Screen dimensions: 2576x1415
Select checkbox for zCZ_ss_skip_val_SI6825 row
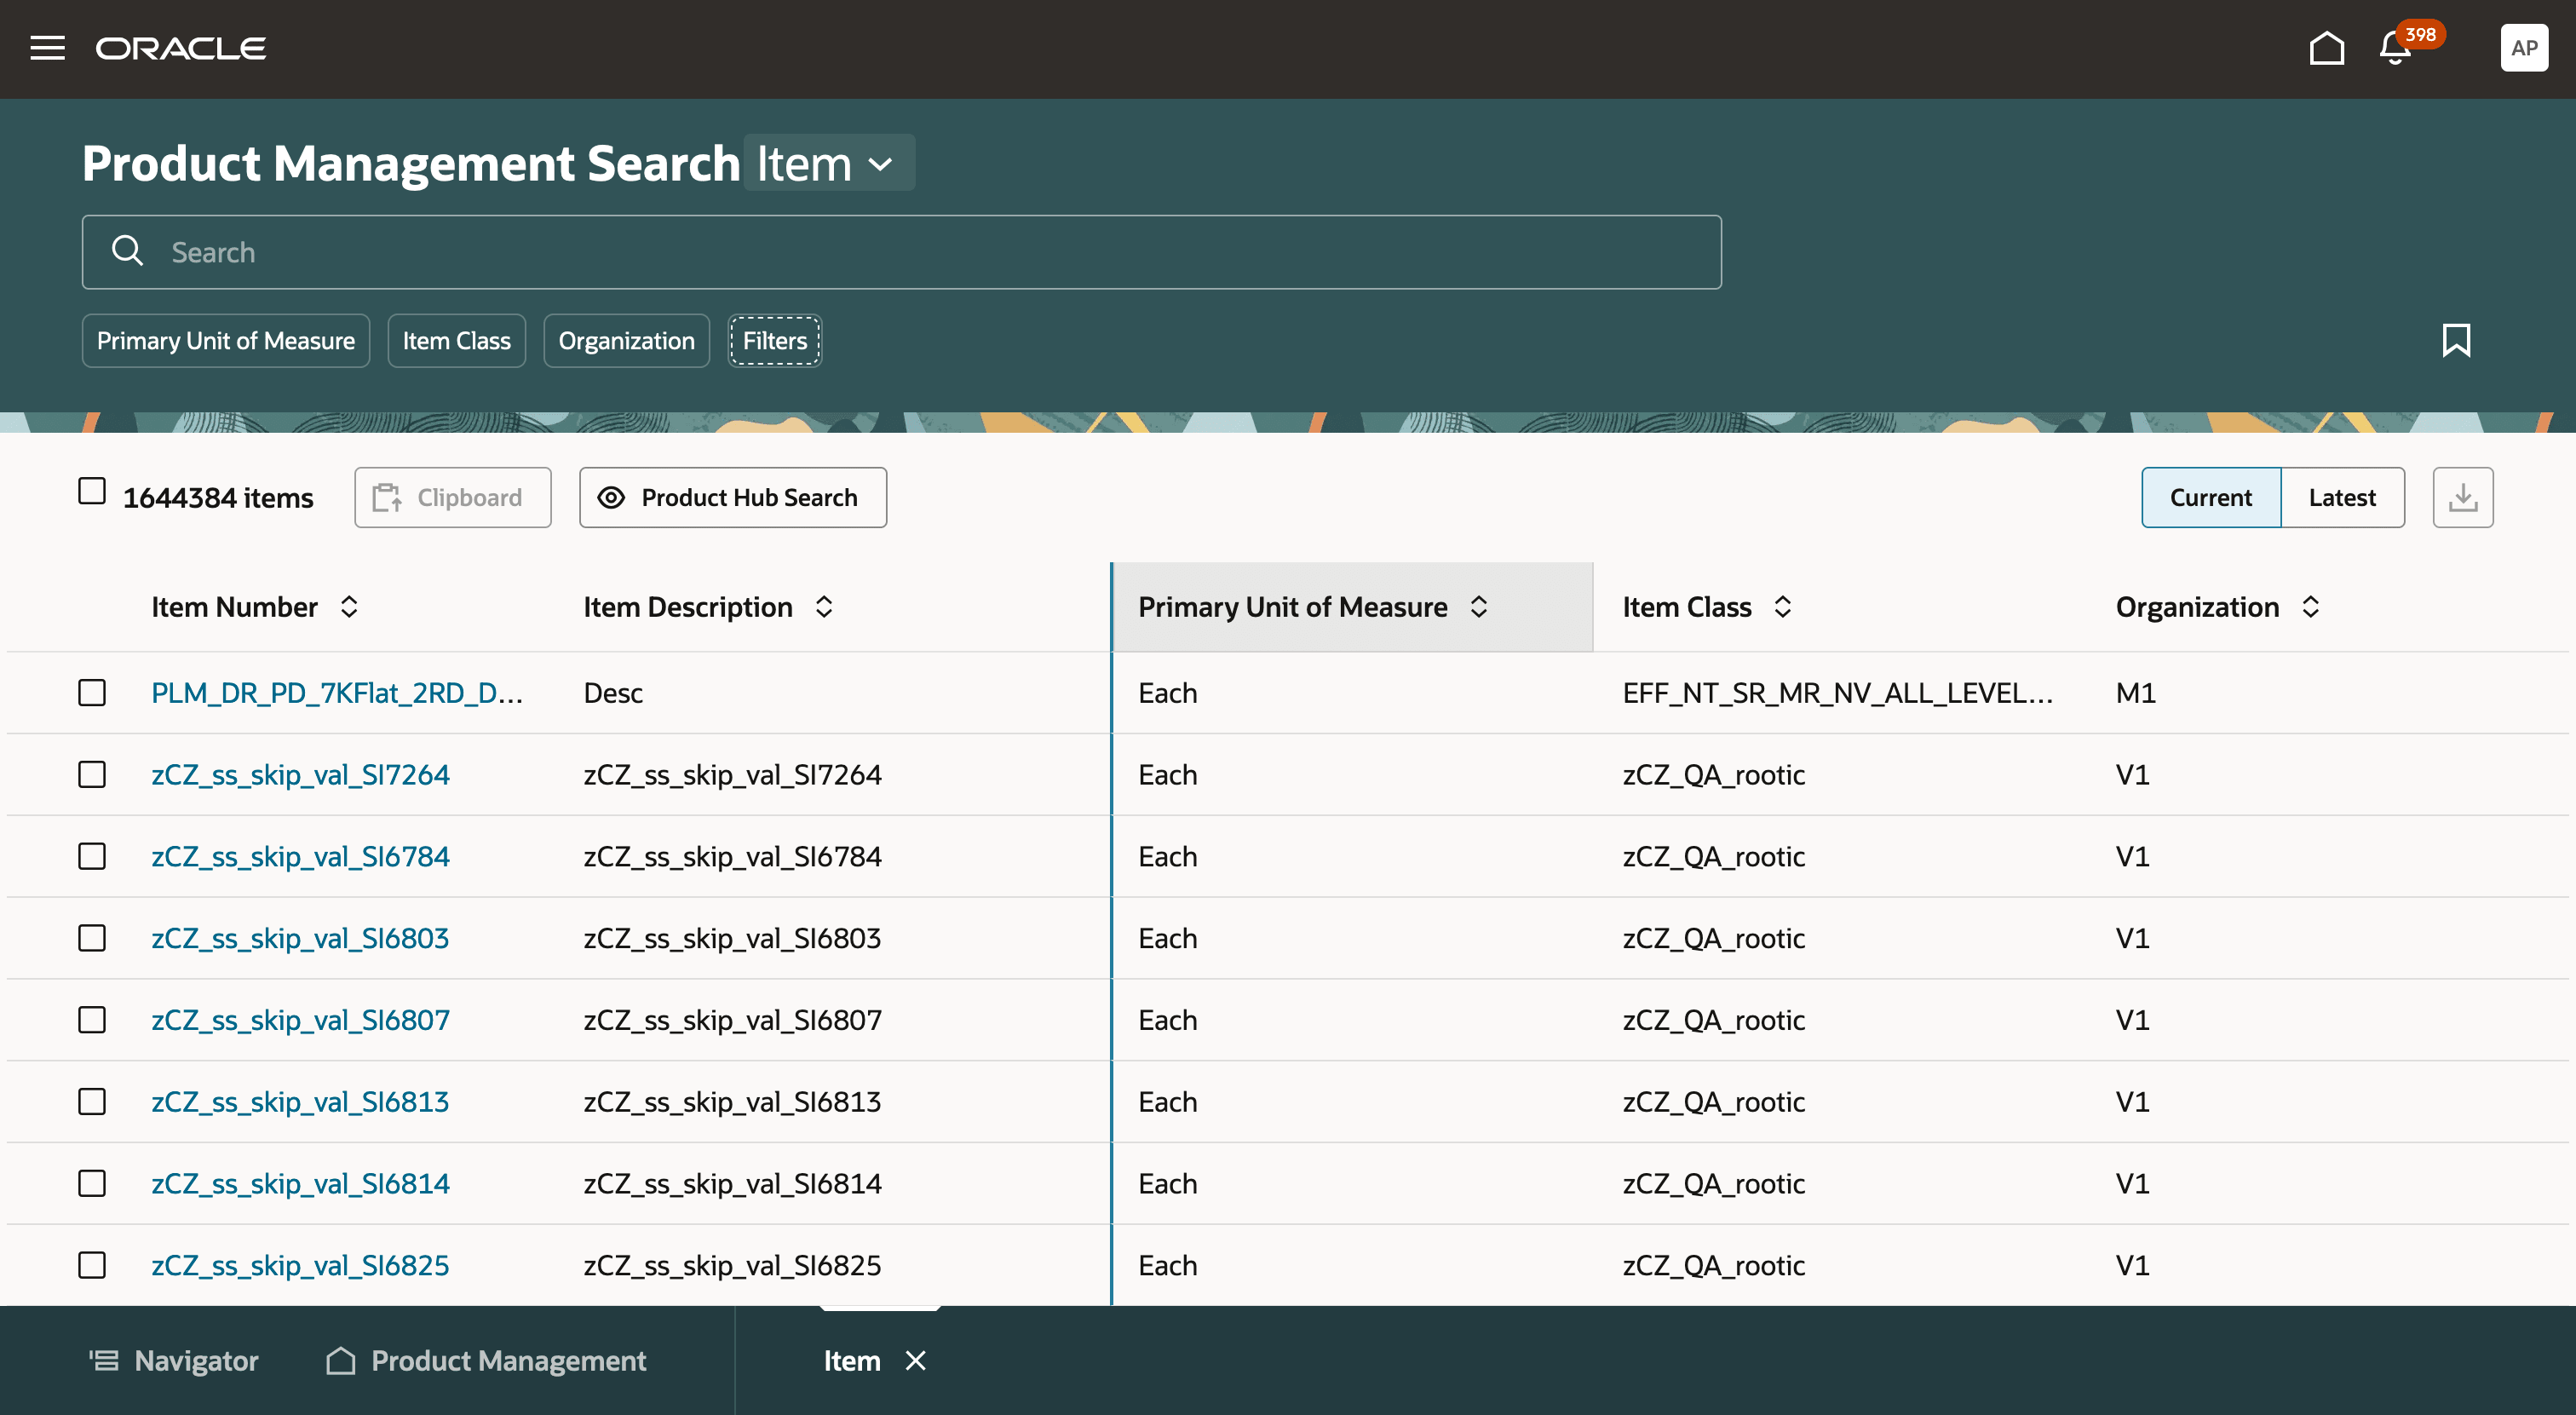tap(92, 1265)
